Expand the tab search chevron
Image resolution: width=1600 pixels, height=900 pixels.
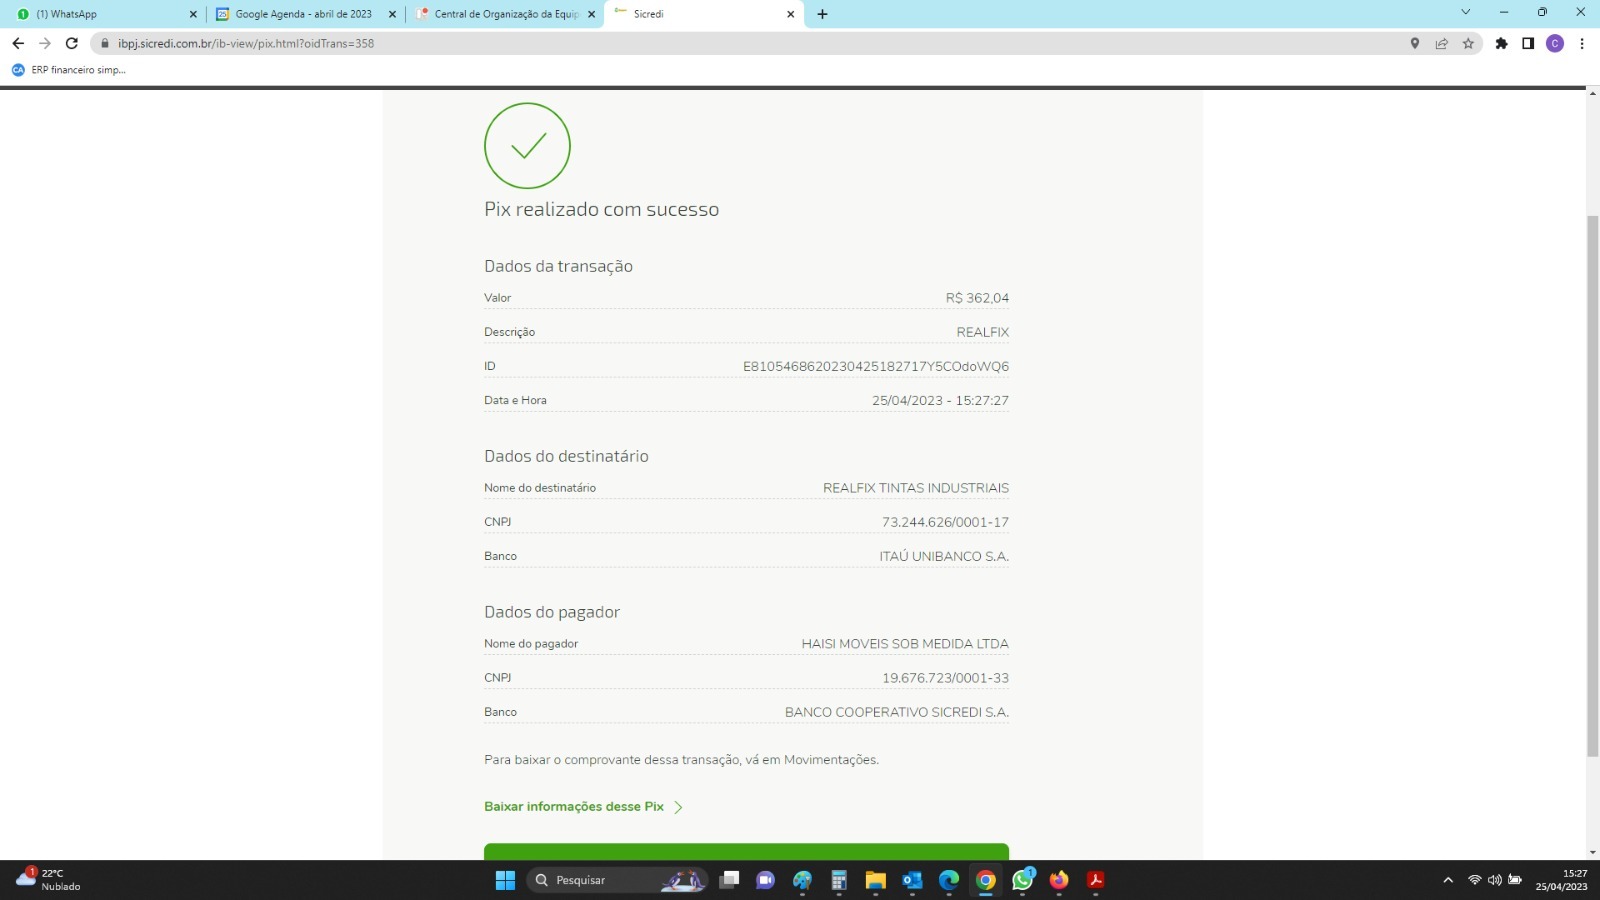pyautogui.click(x=1465, y=13)
